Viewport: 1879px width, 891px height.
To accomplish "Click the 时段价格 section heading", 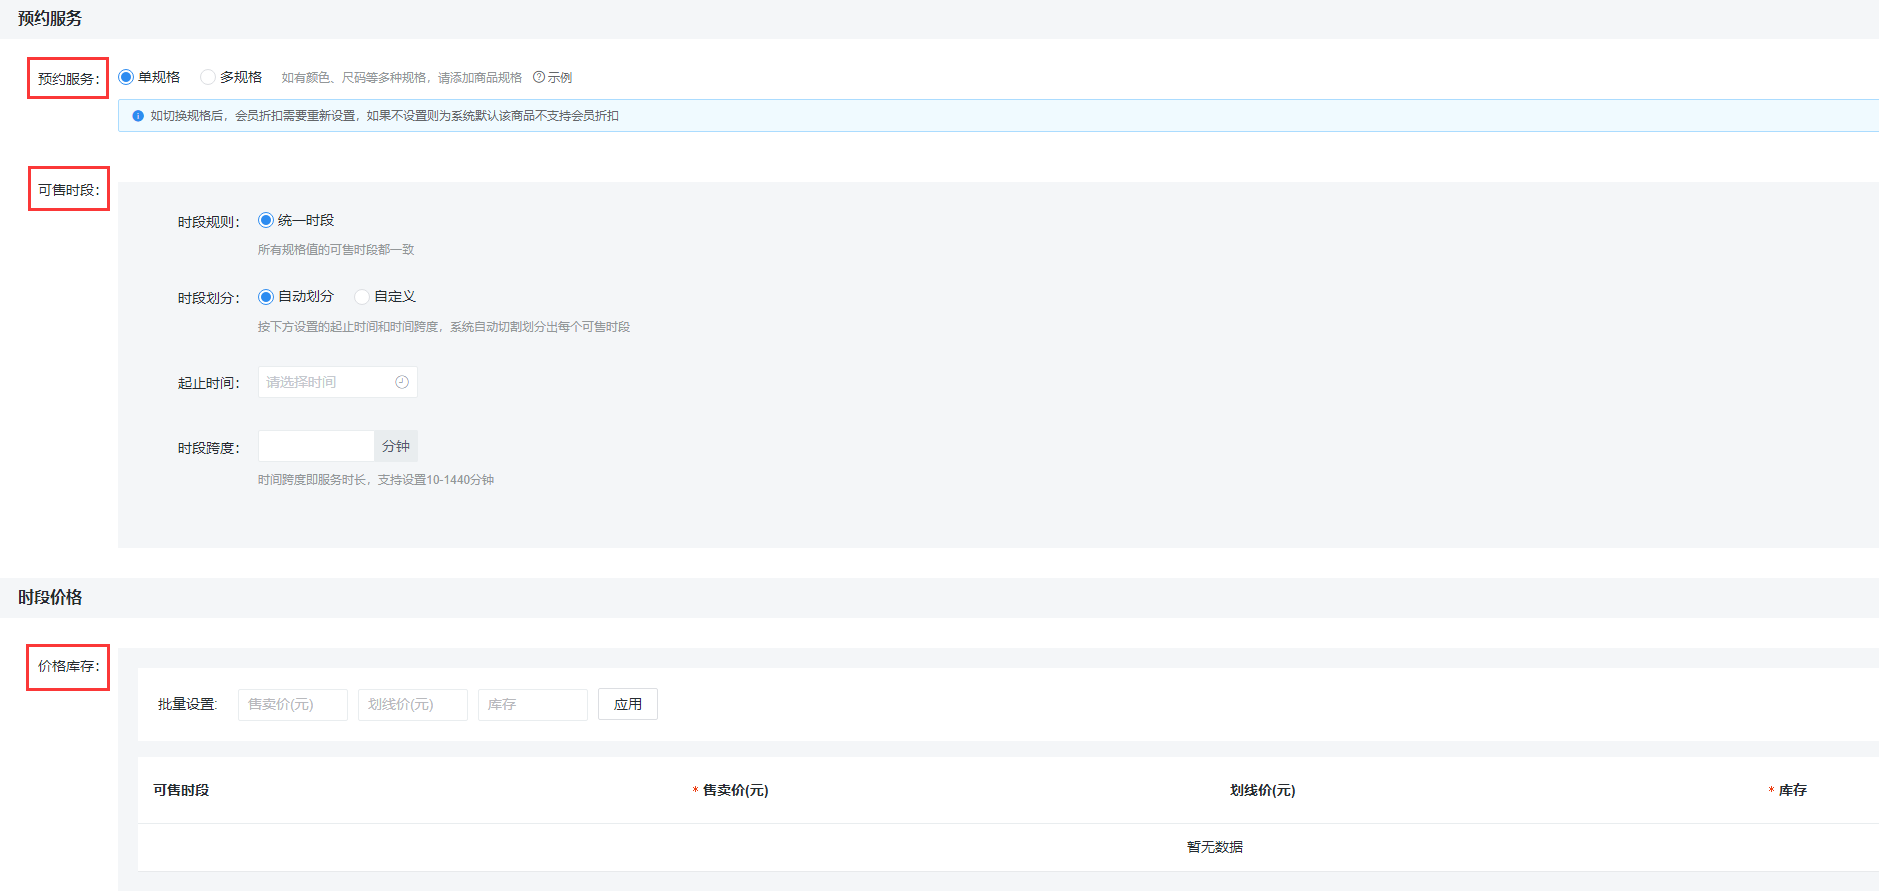I will pos(50,597).
